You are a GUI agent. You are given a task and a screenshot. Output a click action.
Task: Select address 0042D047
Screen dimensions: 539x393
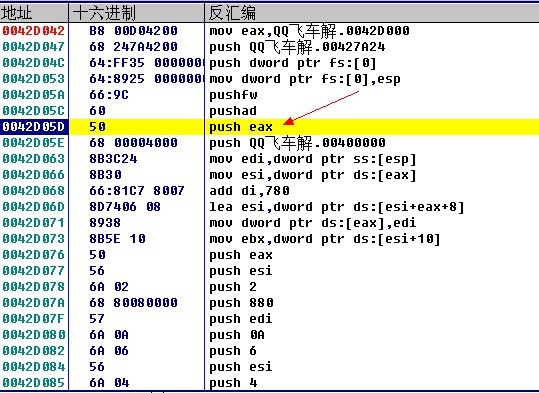pyautogui.click(x=33, y=47)
